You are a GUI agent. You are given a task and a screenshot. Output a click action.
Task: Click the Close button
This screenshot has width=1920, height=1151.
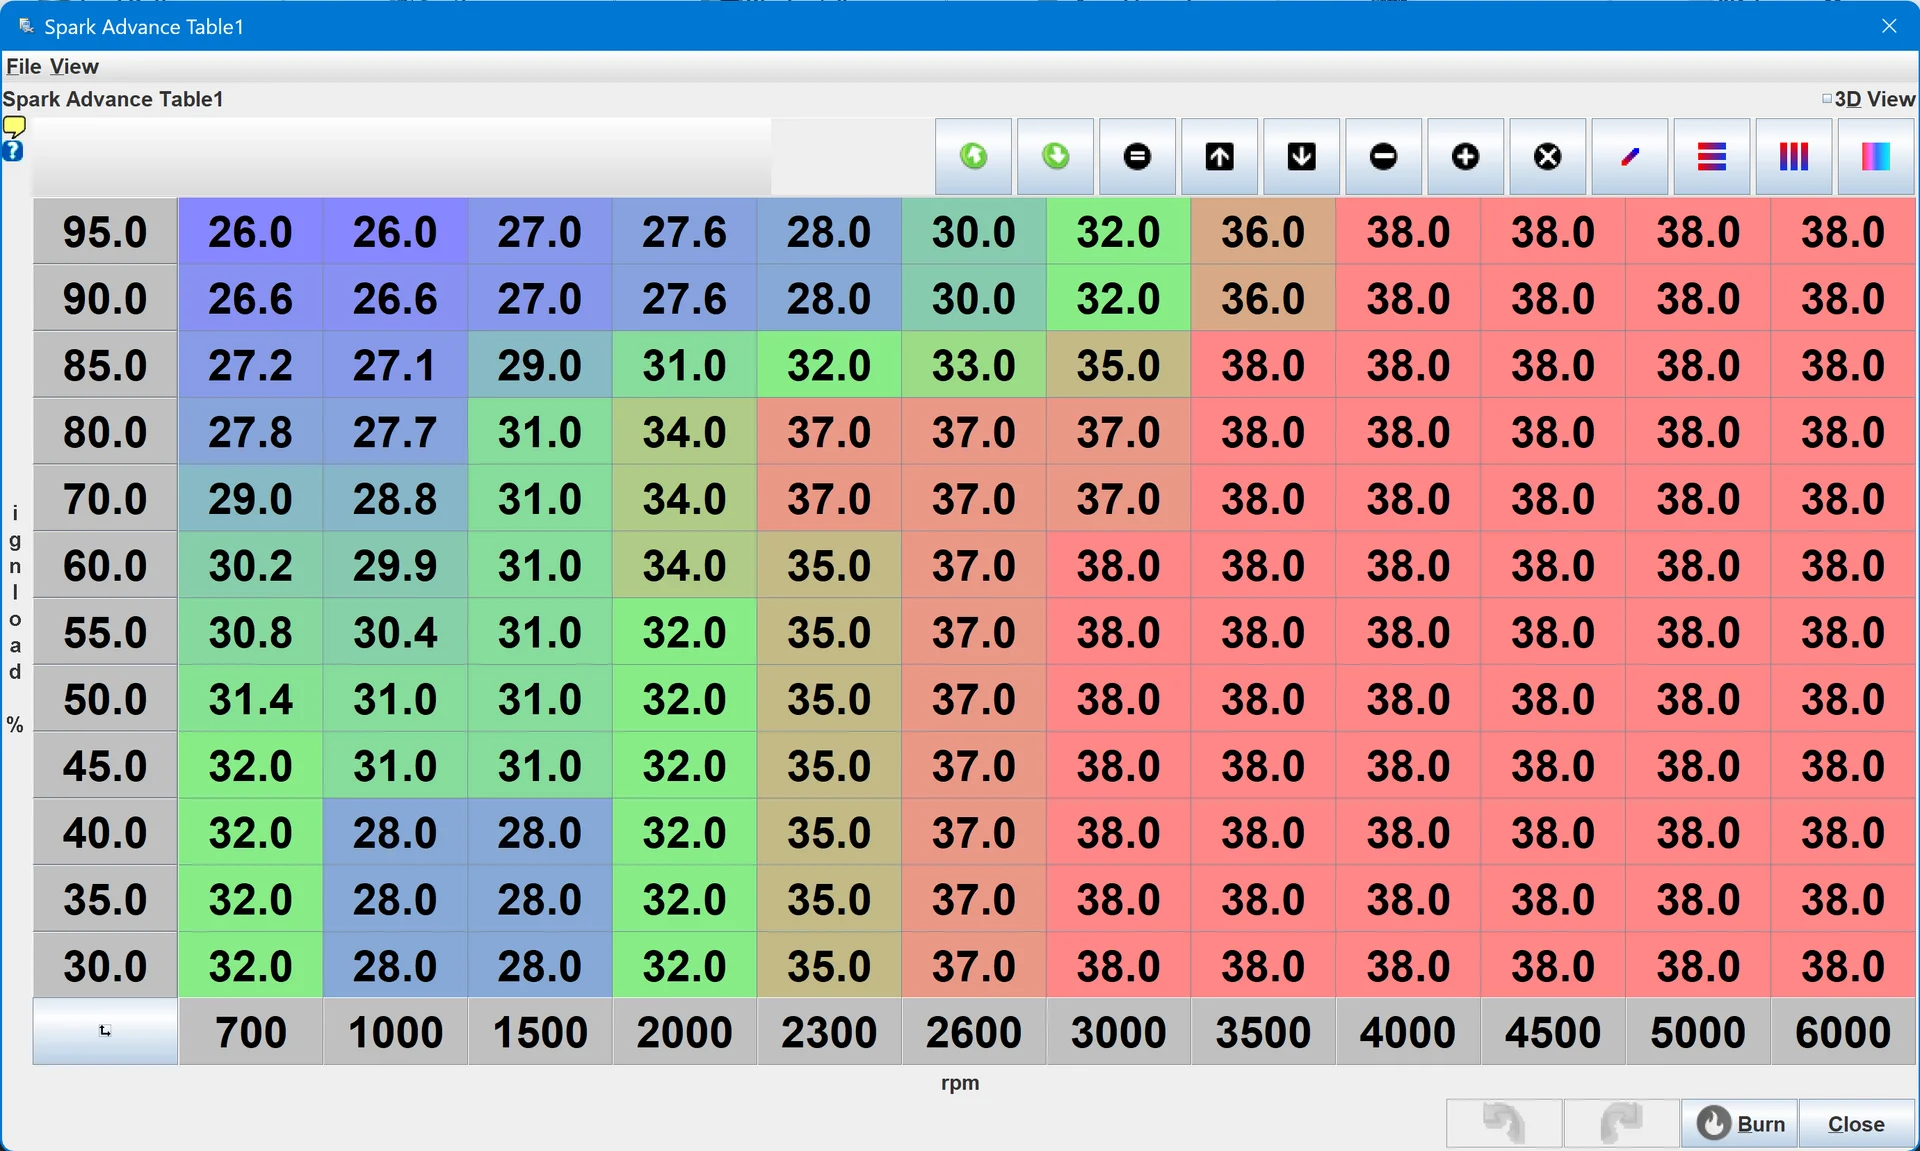click(1856, 1123)
